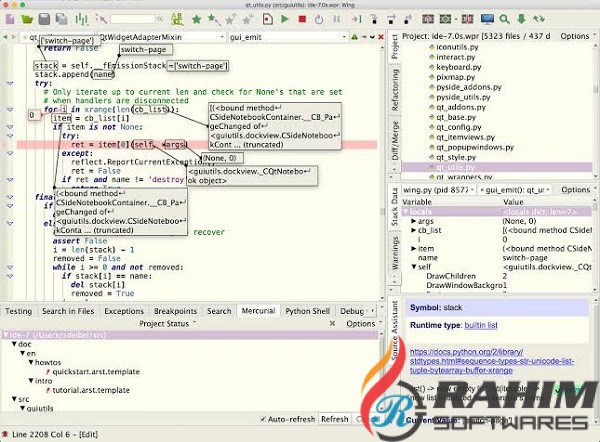Toggle the Auto-refresh checkbox
Viewport: 600px width, 442px height.
point(263,419)
